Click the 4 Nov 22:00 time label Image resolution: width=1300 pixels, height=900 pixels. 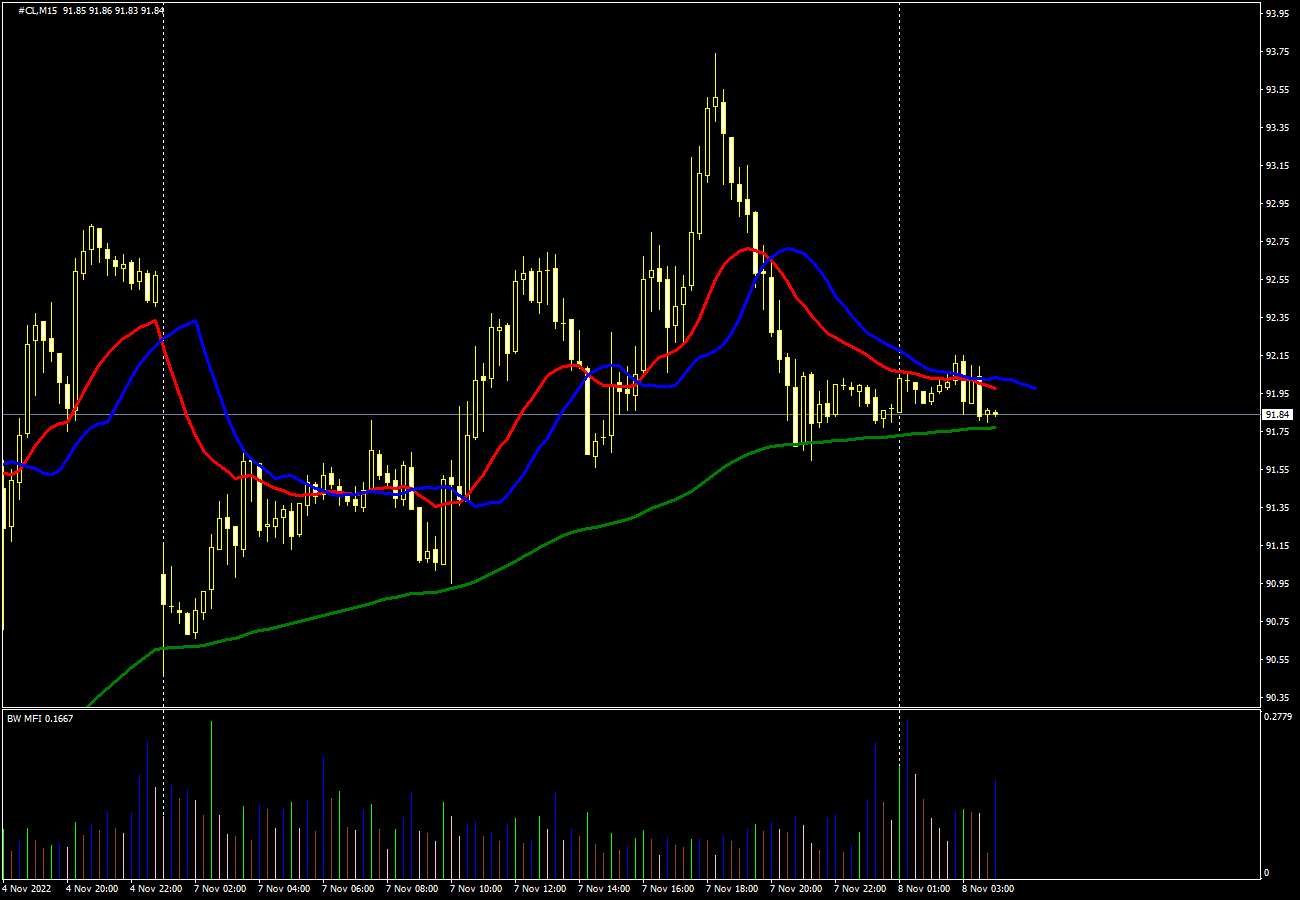coord(156,888)
